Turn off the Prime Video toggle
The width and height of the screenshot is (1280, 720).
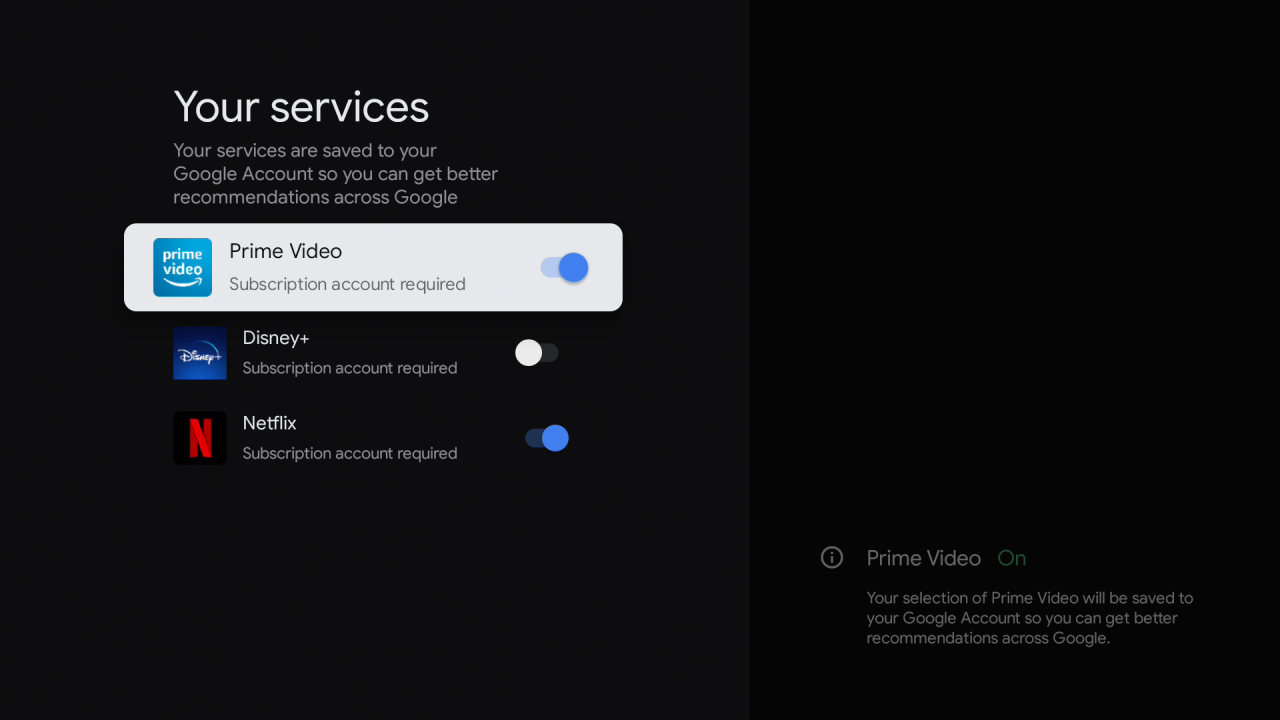tap(565, 267)
